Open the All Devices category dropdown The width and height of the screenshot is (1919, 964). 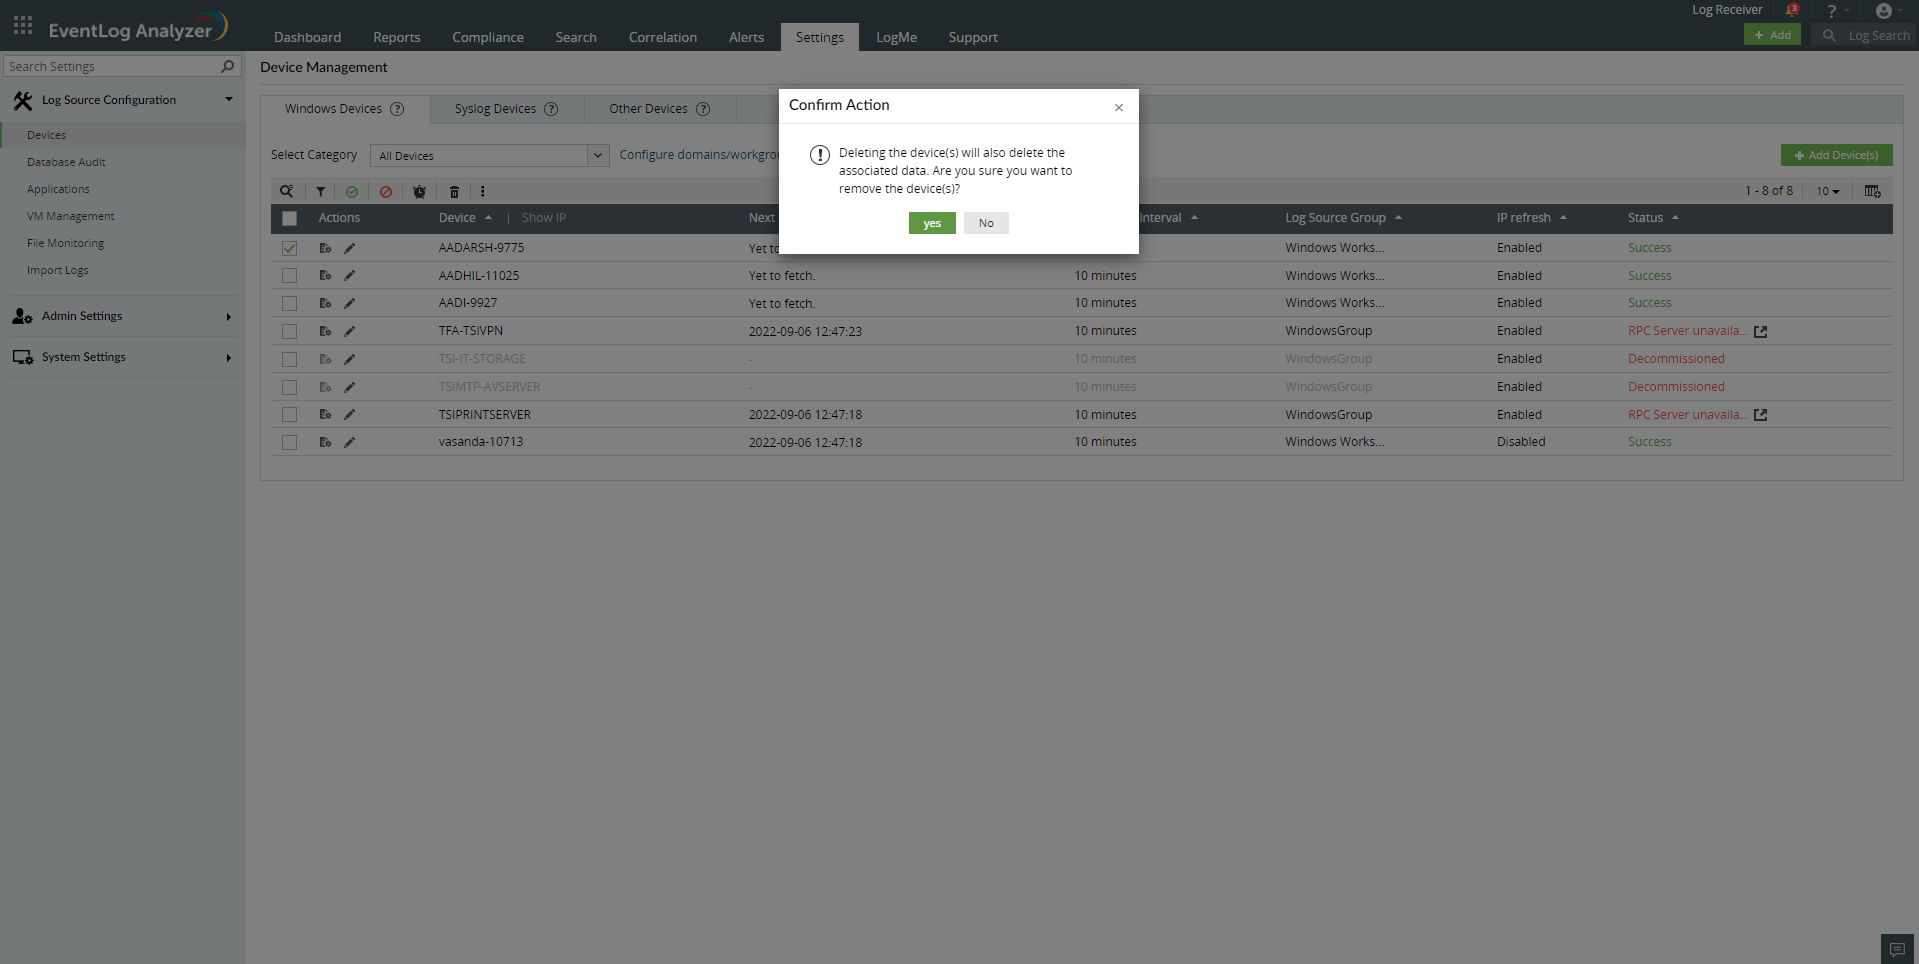click(x=489, y=156)
